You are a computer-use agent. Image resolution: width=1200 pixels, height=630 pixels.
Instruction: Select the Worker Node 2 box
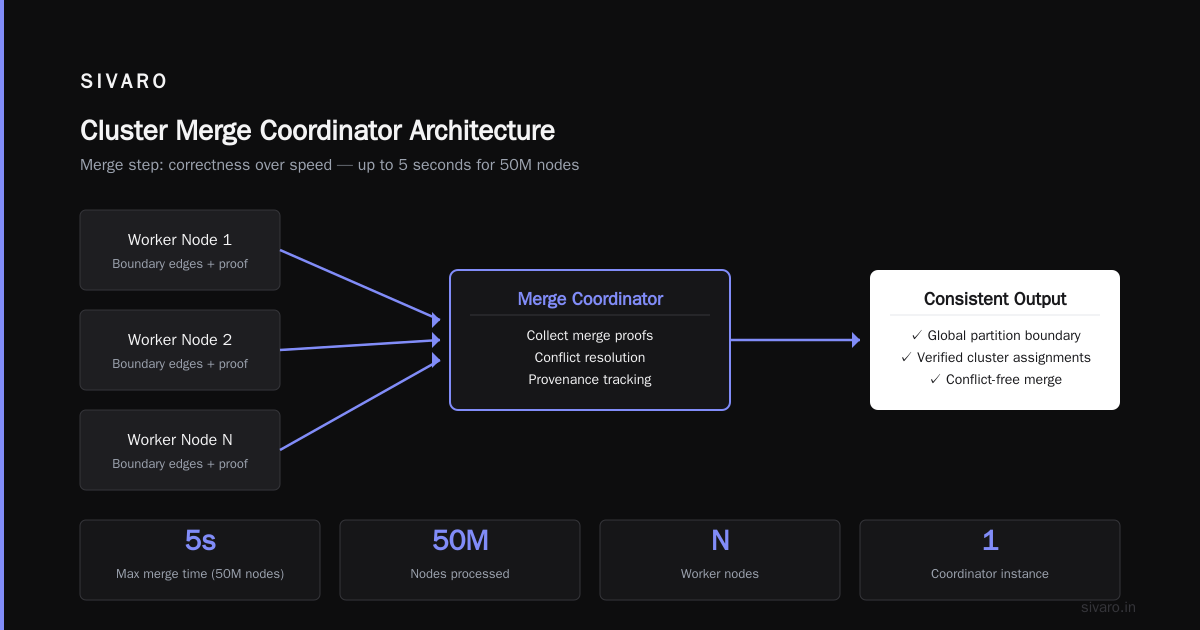[180, 350]
